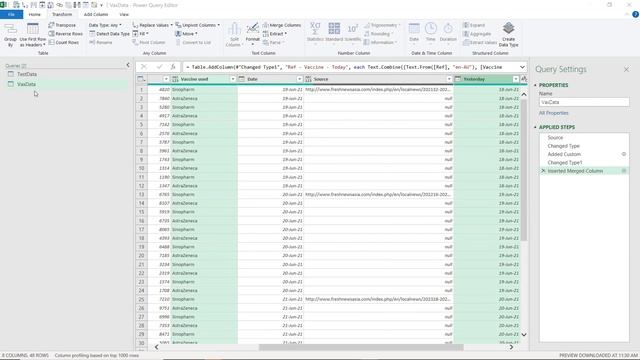Click the table corner menu icon
The image size is (640, 360).
click(141, 79)
